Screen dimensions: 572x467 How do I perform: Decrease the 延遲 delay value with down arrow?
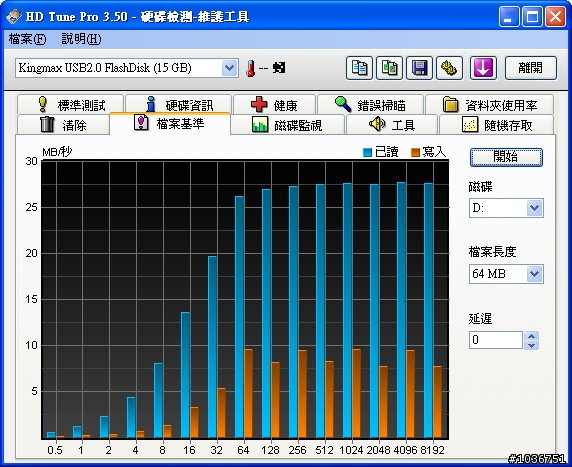click(532, 345)
